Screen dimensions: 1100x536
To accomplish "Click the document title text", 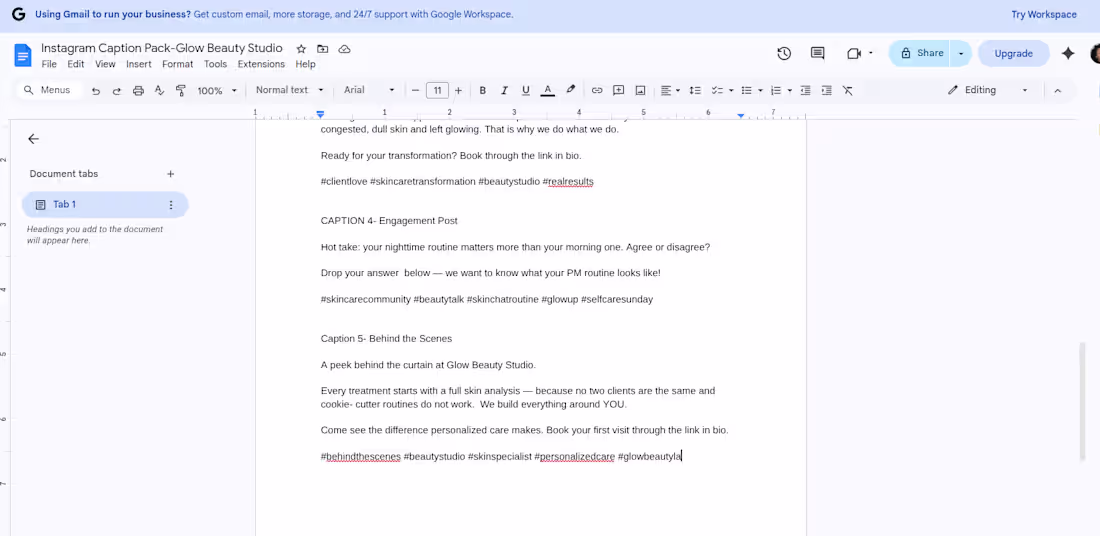I will tap(161, 48).
